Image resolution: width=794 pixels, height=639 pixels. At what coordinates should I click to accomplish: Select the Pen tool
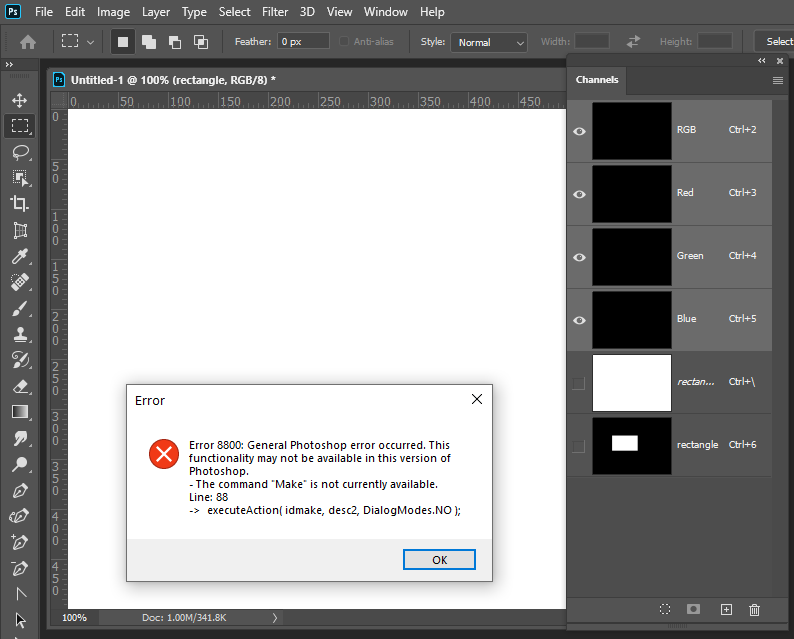click(x=20, y=491)
